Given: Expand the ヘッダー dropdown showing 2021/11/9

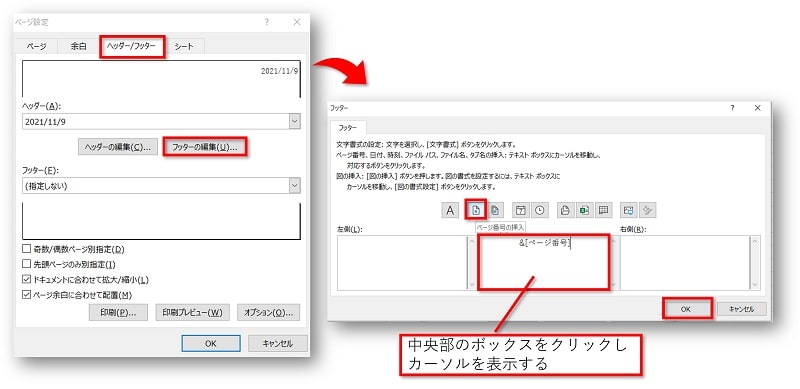Looking at the screenshot, I should pyautogui.click(x=294, y=121).
